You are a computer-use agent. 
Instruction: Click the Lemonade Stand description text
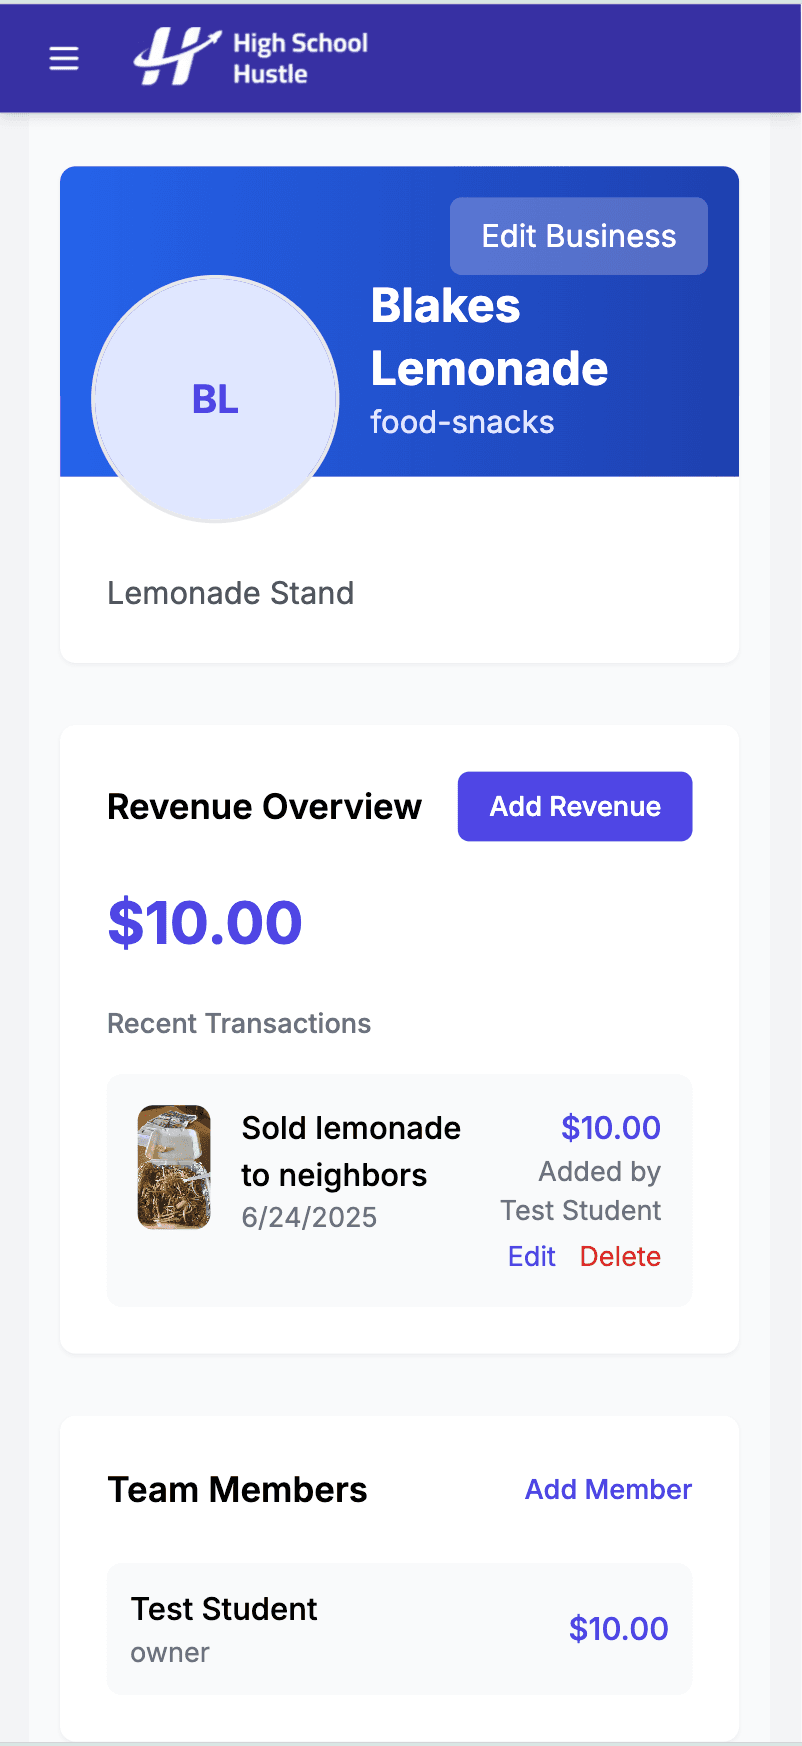click(231, 593)
